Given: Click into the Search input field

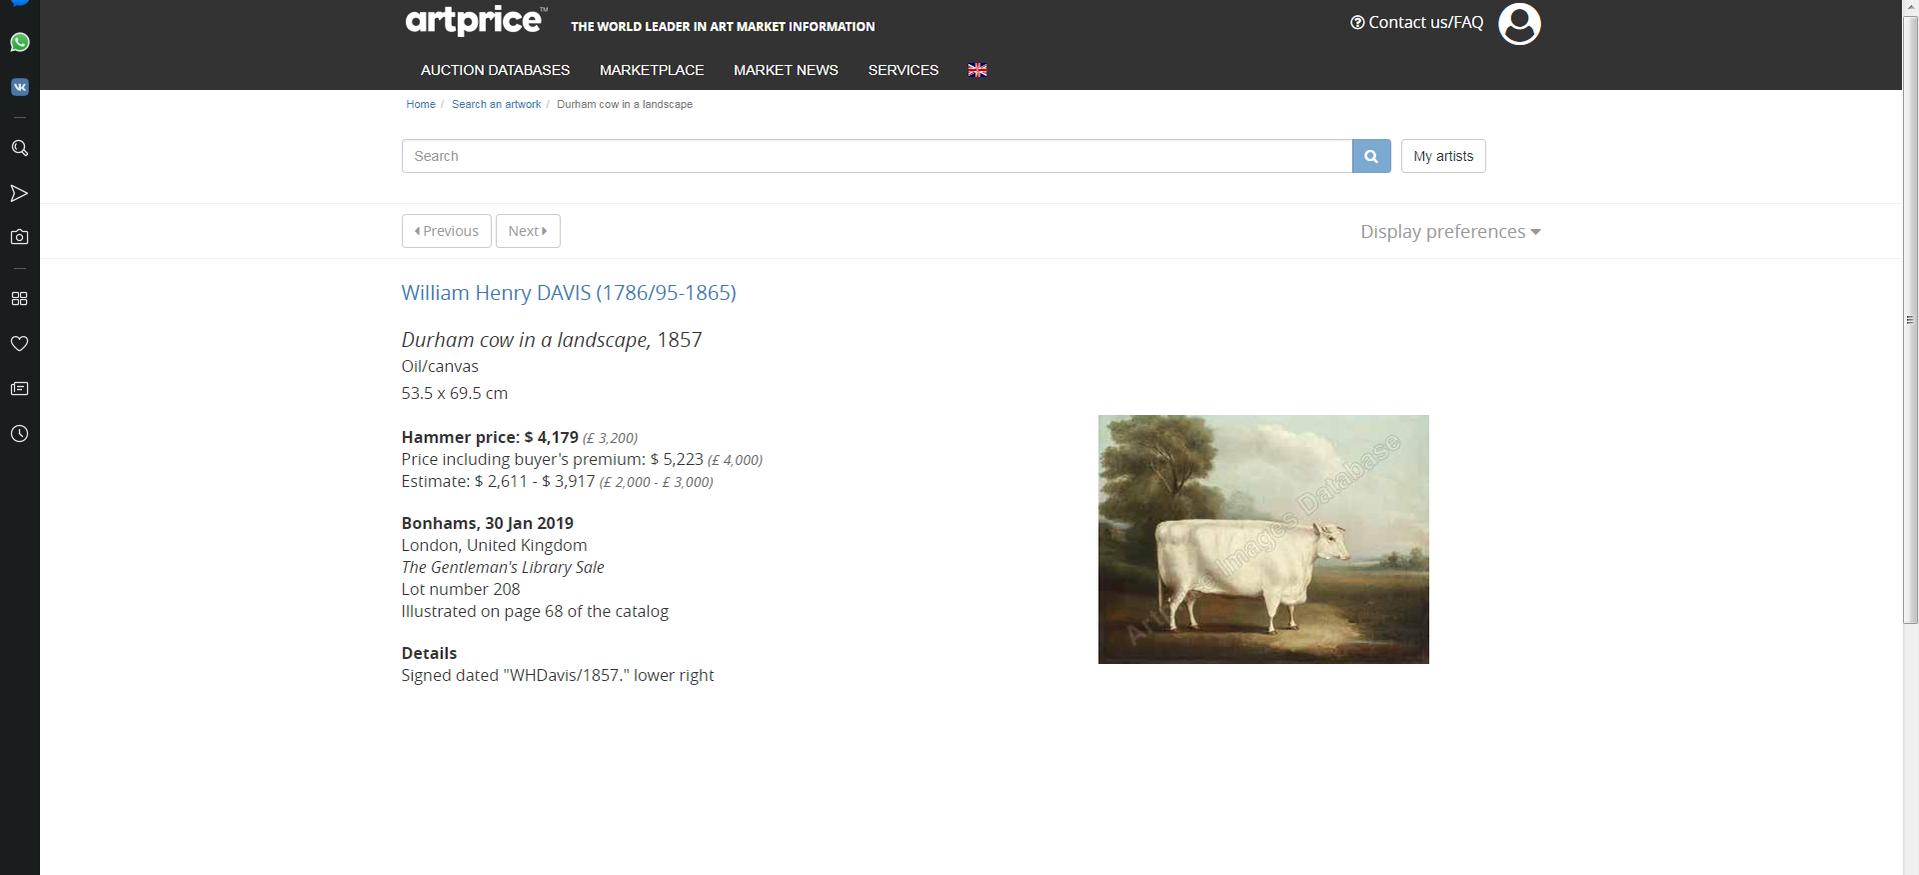Looking at the screenshot, I should [x=877, y=156].
